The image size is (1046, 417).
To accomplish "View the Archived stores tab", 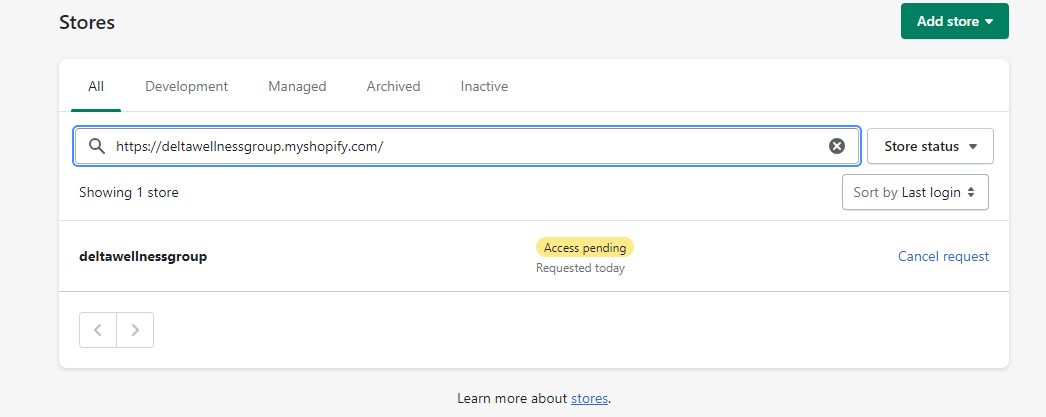I will click(394, 86).
